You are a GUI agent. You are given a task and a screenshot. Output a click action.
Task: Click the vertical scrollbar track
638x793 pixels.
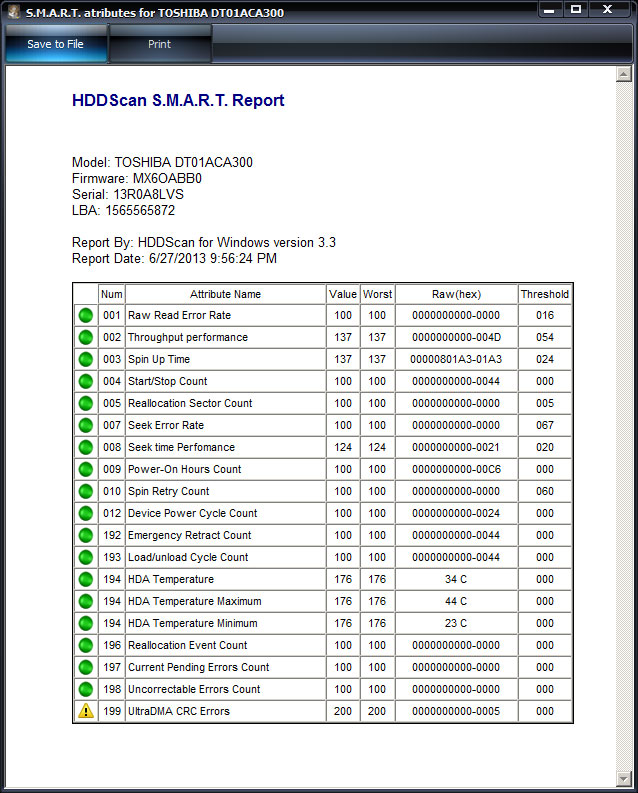(624, 426)
